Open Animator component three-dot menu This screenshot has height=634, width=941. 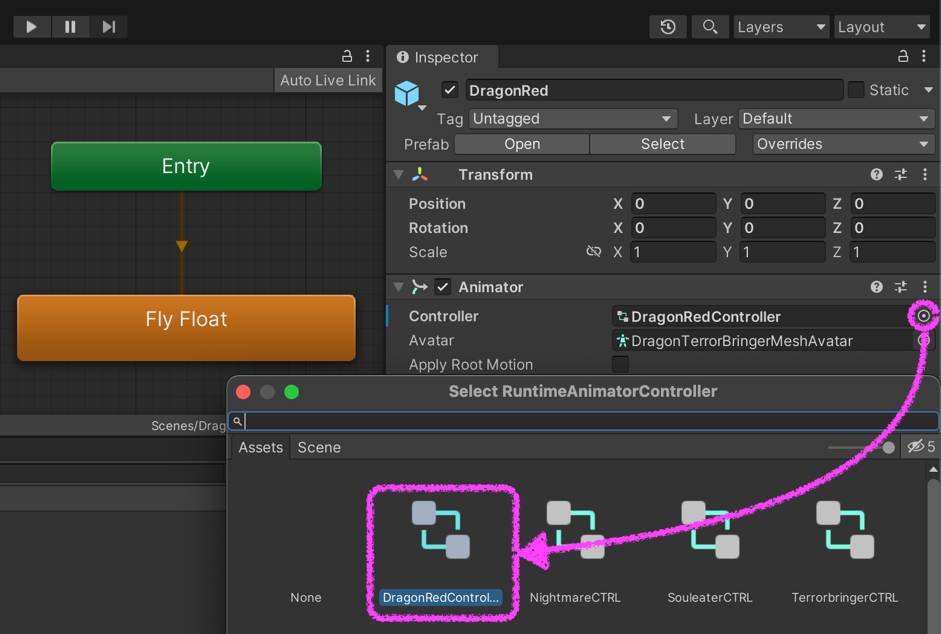point(925,287)
